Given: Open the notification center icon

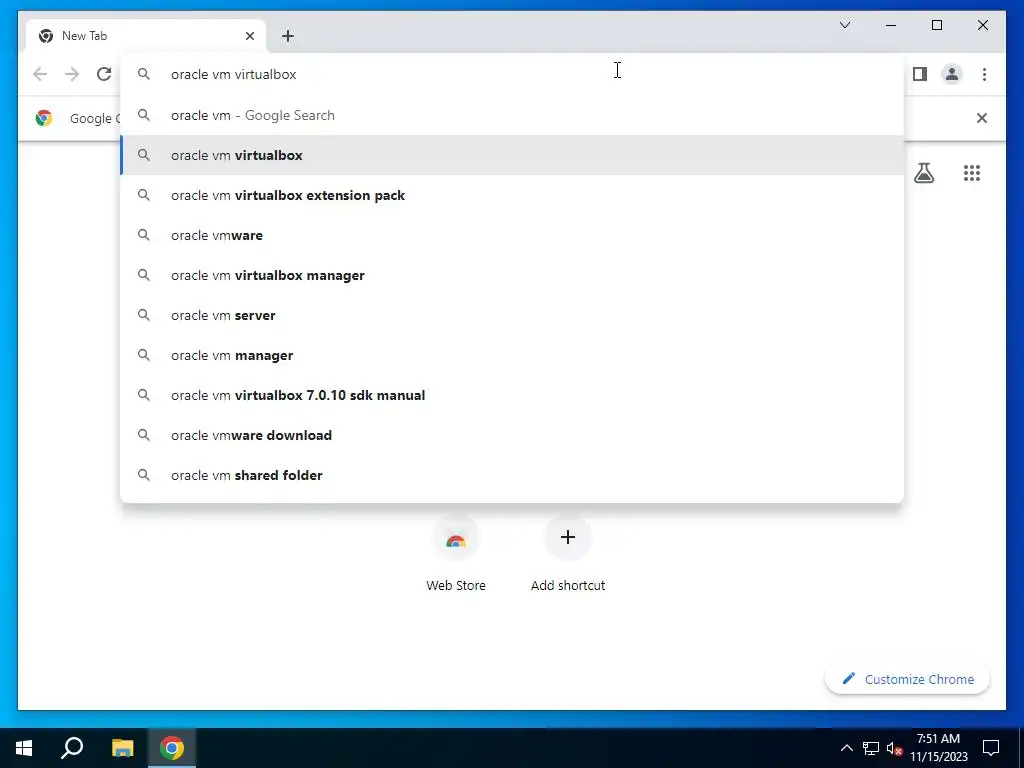Looking at the screenshot, I should 991,748.
